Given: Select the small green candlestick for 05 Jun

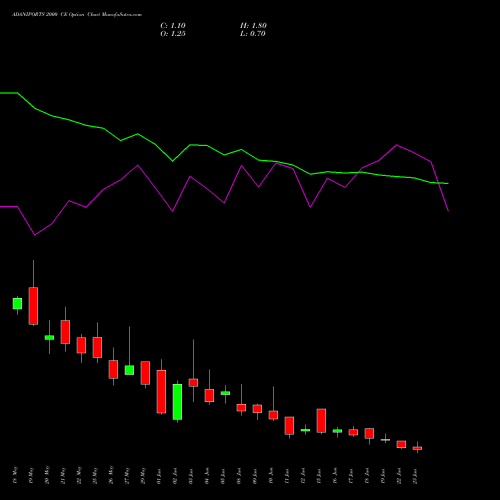Looking at the screenshot, I should 225,393.
